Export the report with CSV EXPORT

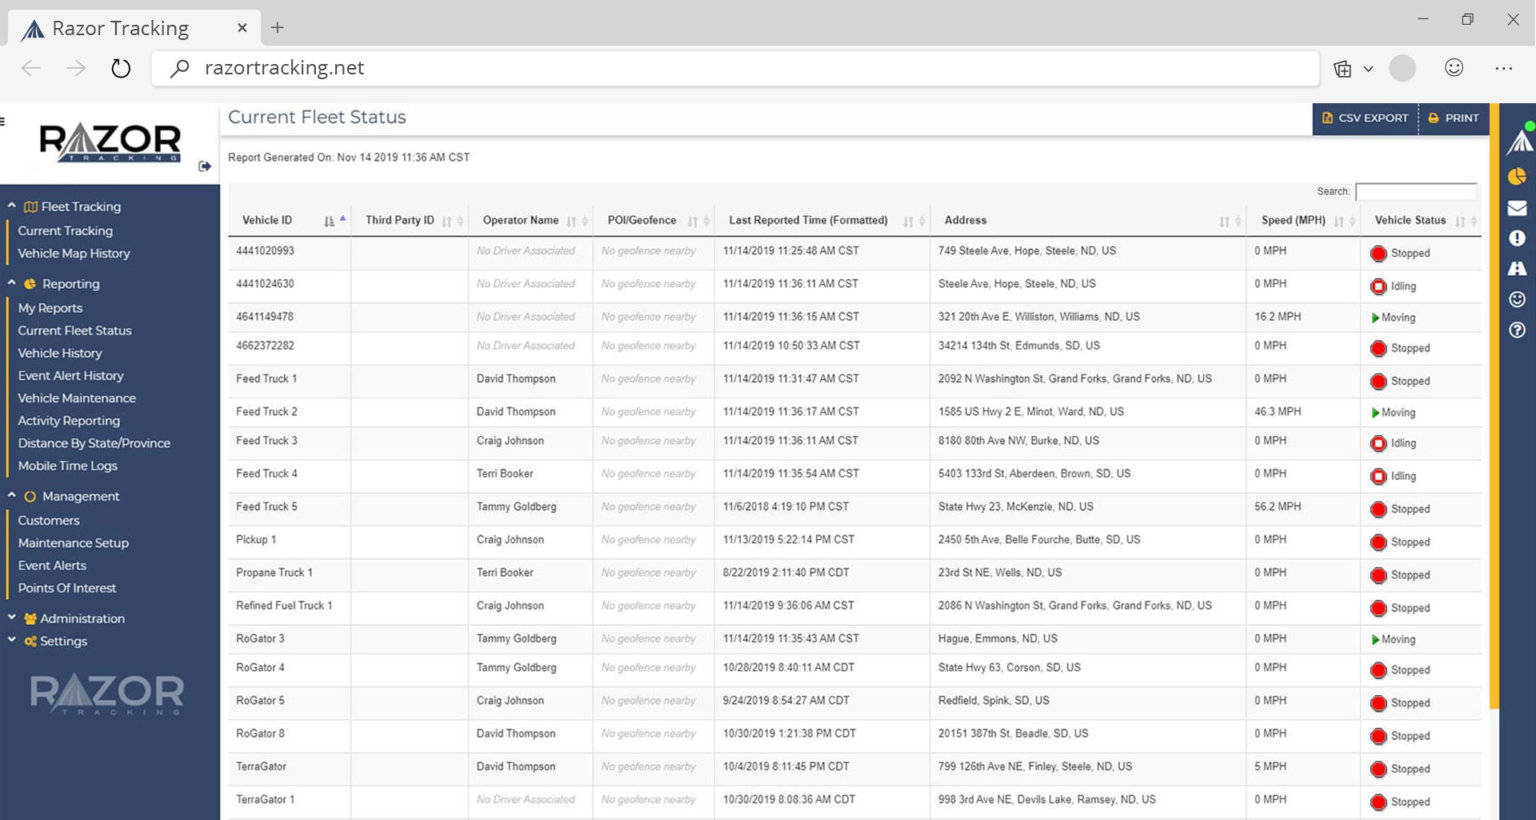coord(1365,118)
